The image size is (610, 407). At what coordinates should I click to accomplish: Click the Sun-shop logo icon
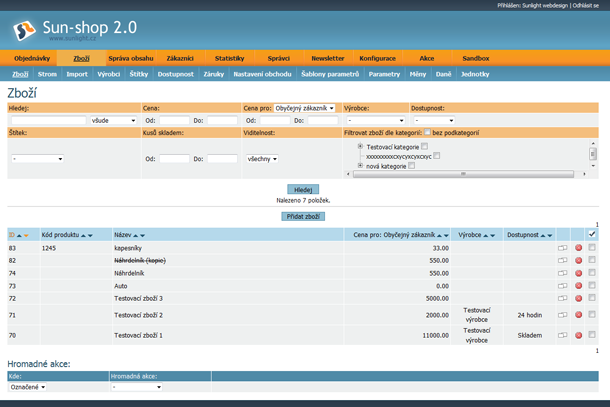tap(24, 31)
